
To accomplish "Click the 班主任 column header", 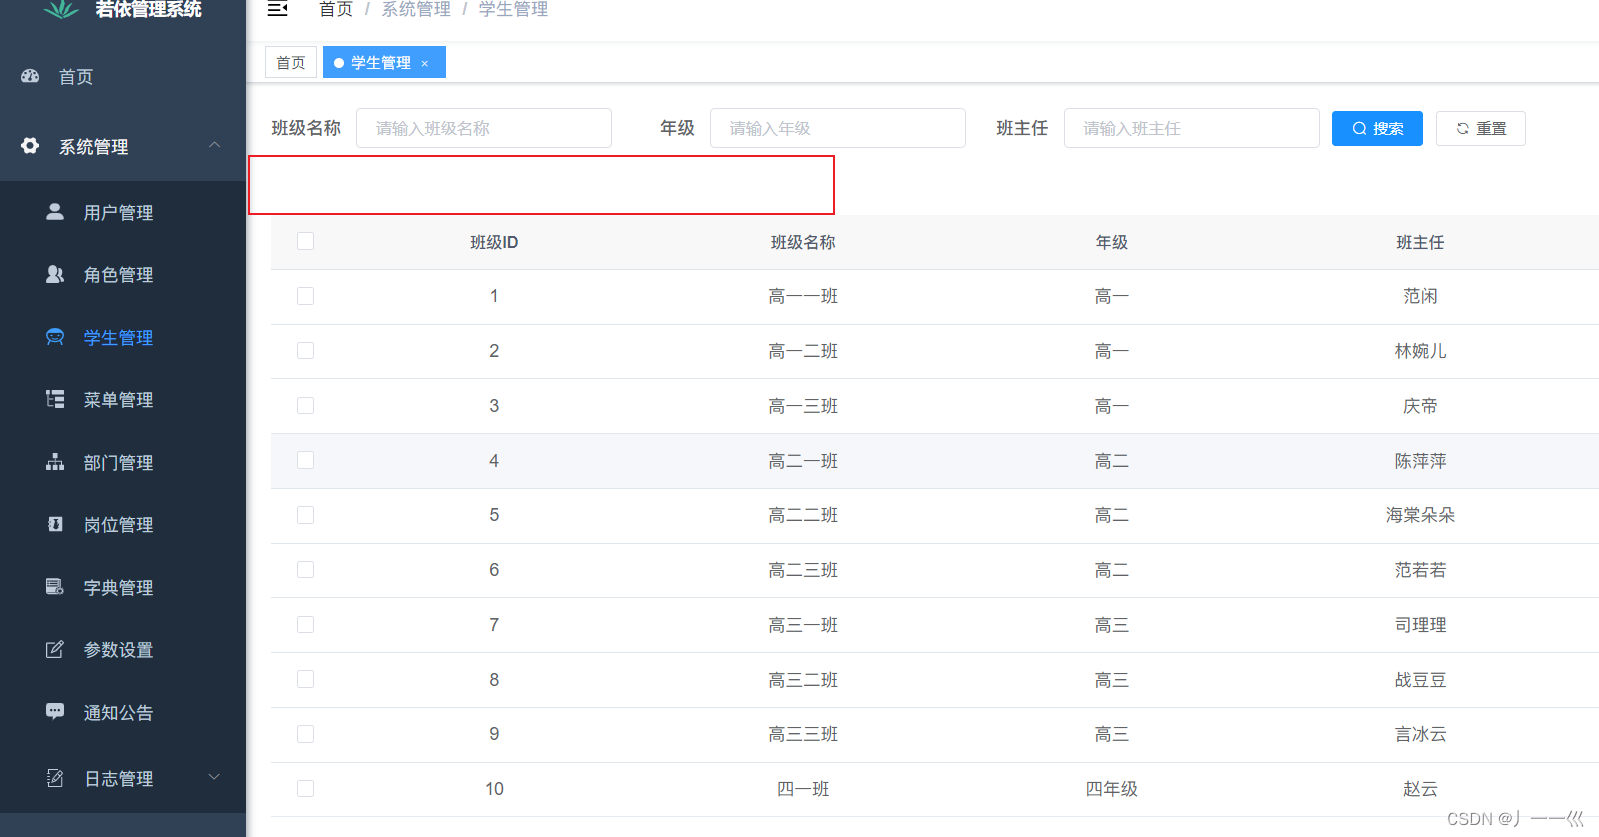I will (1420, 242).
